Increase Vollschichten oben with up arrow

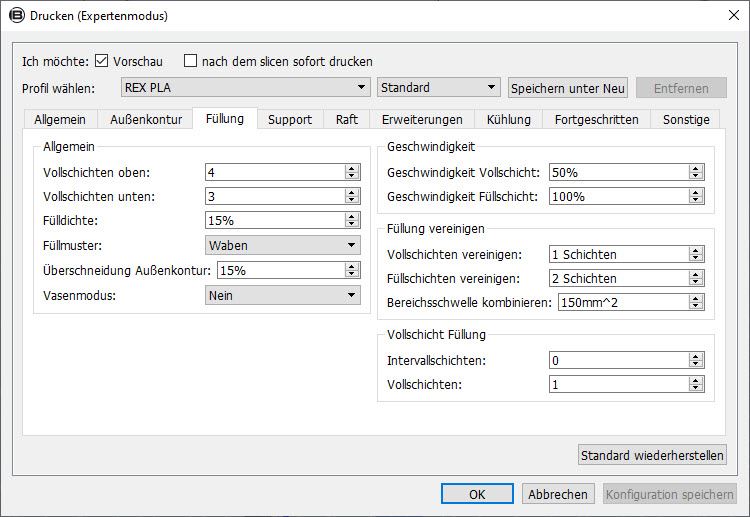click(352, 168)
